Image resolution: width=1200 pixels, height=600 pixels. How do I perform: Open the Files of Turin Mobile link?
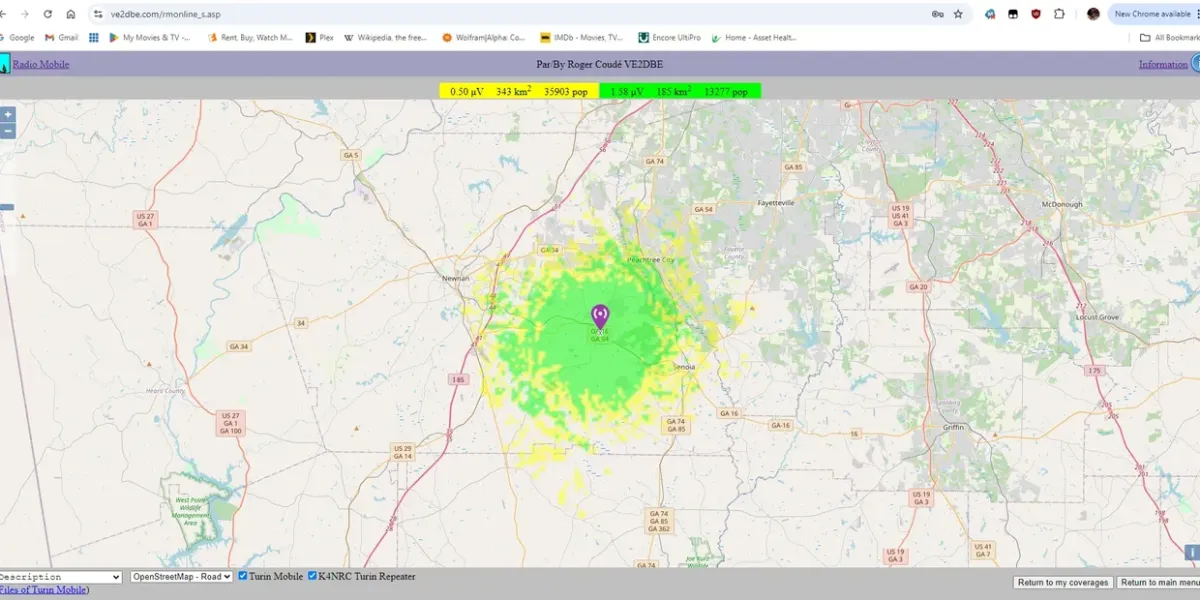pyautogui.click(x=43, y=590)
